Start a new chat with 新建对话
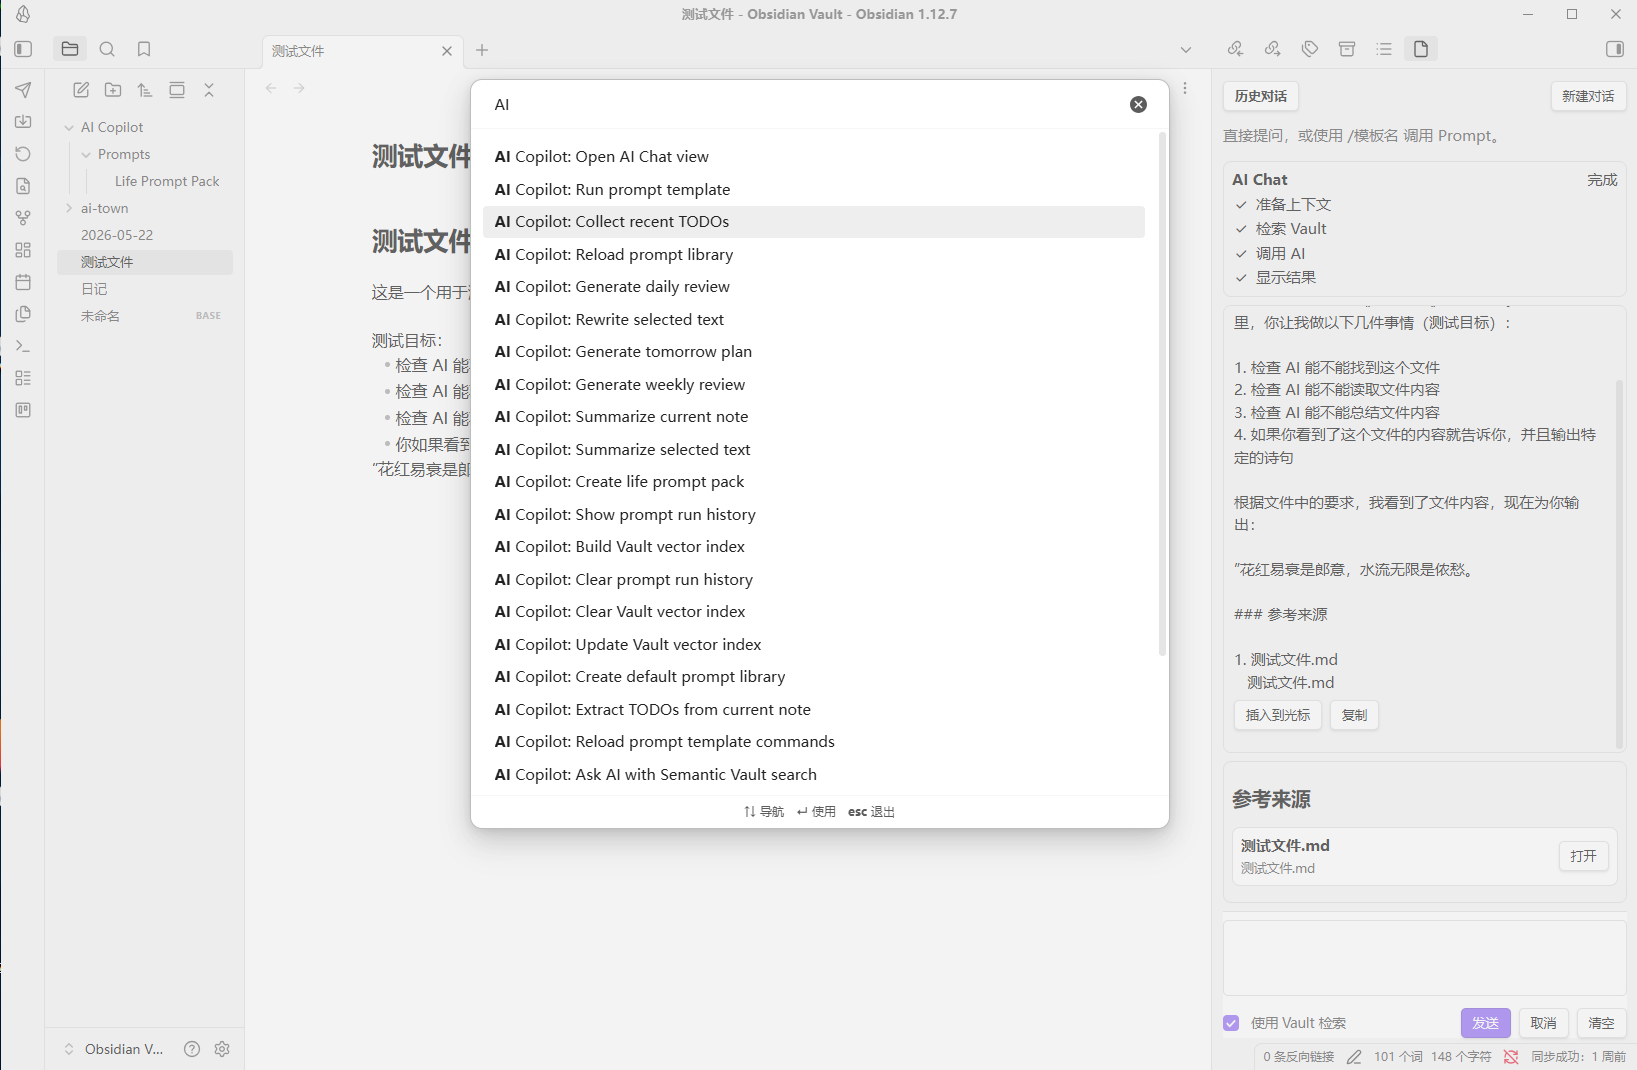The height and width of the screenshot is (1070, 1637). pos(1588,96)
